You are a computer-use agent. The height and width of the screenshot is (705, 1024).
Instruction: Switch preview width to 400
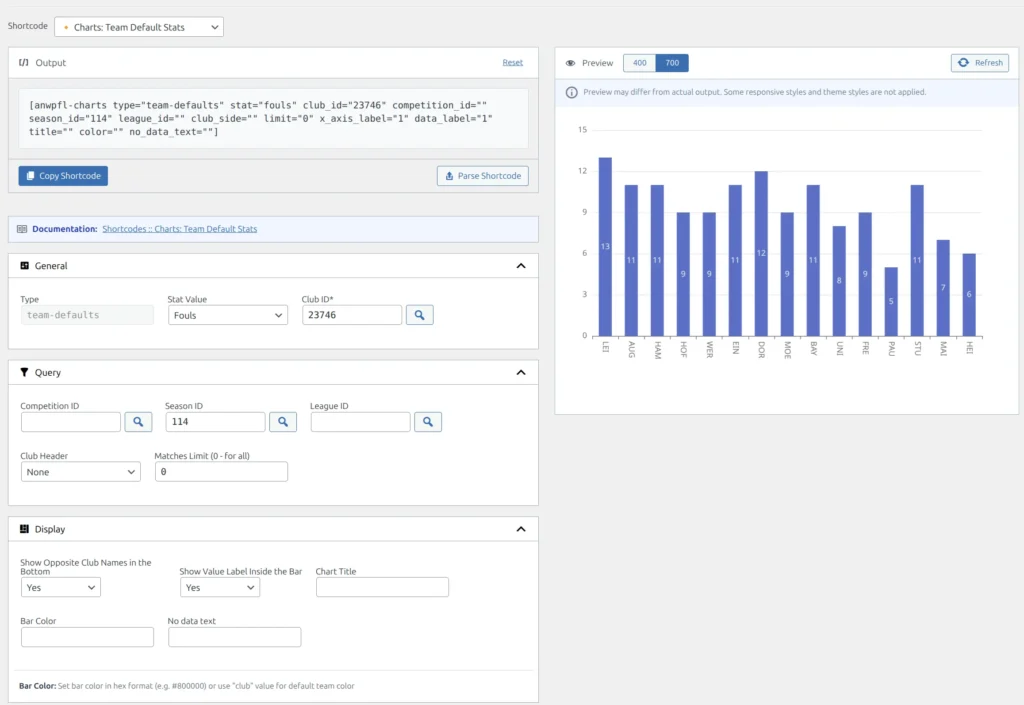point(639,63)
